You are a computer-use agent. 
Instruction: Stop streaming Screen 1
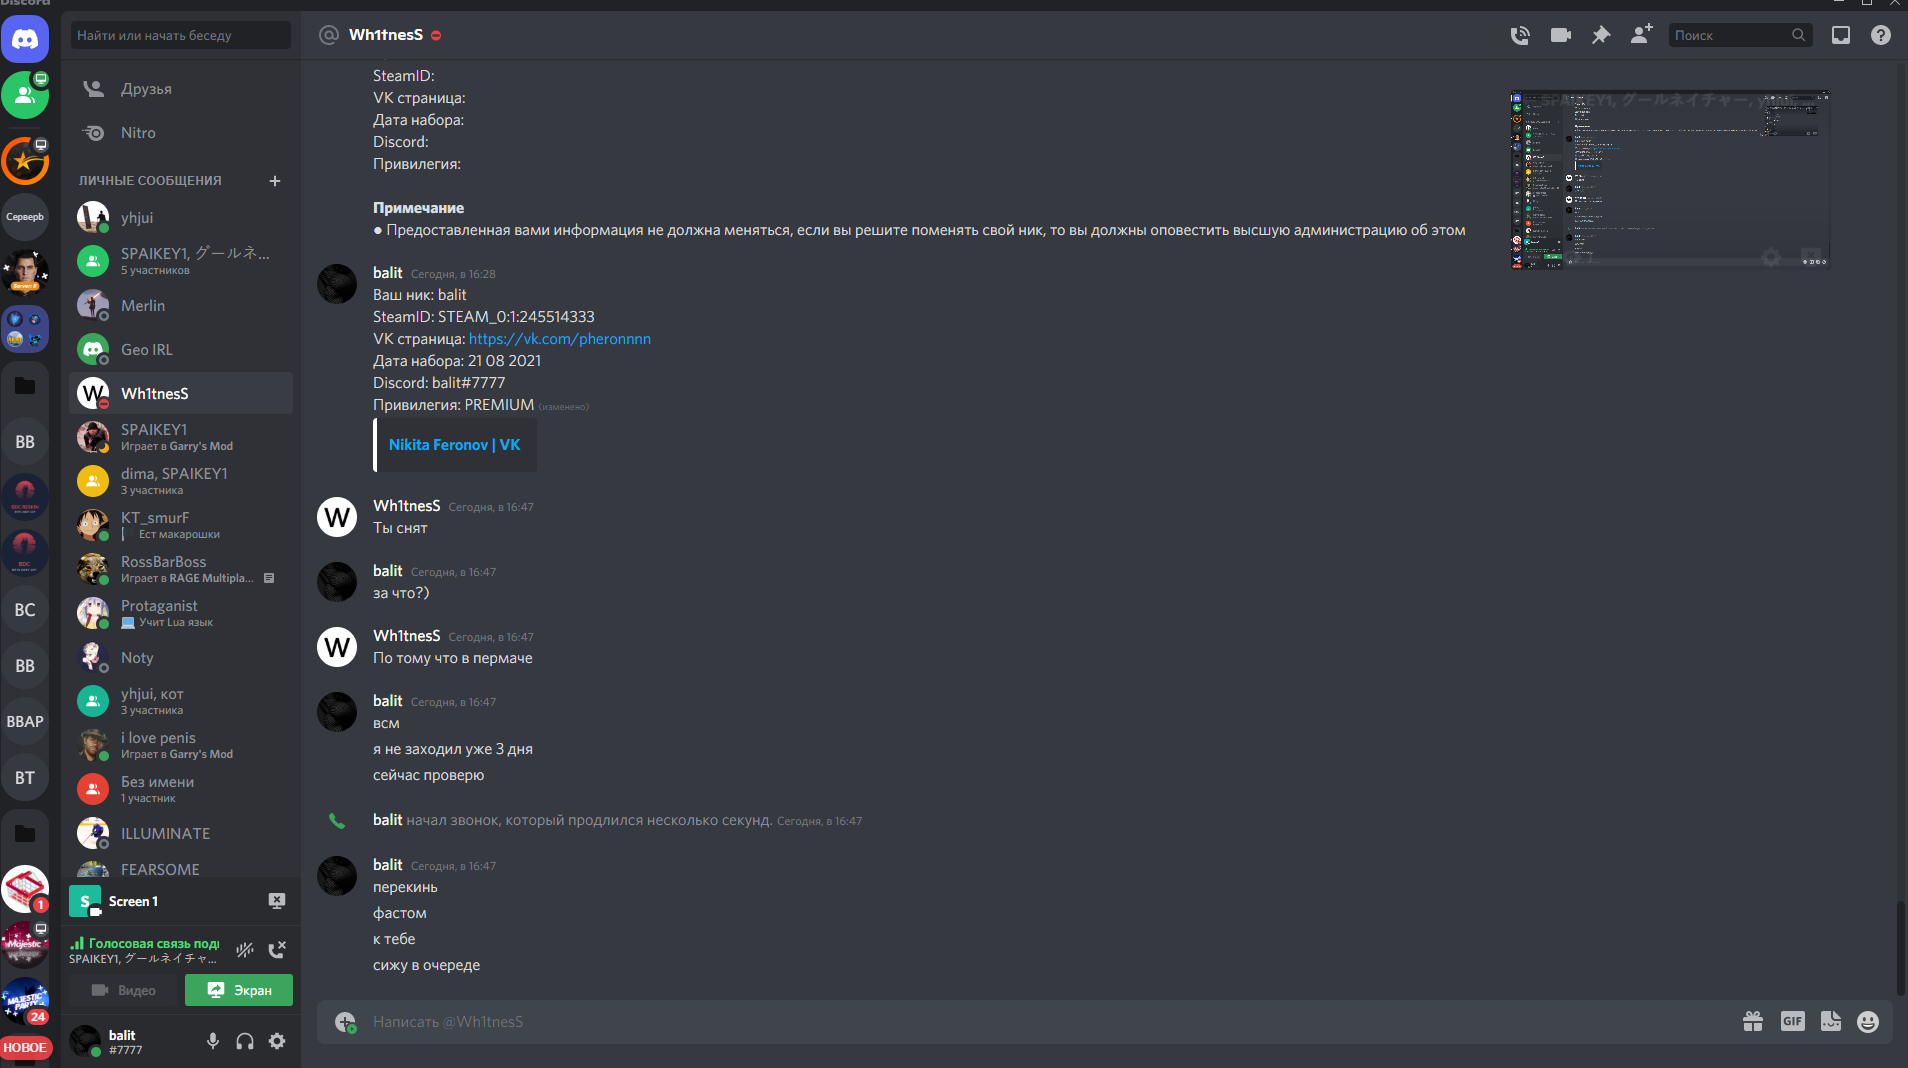pyautogui.click(x=277, y=901)
